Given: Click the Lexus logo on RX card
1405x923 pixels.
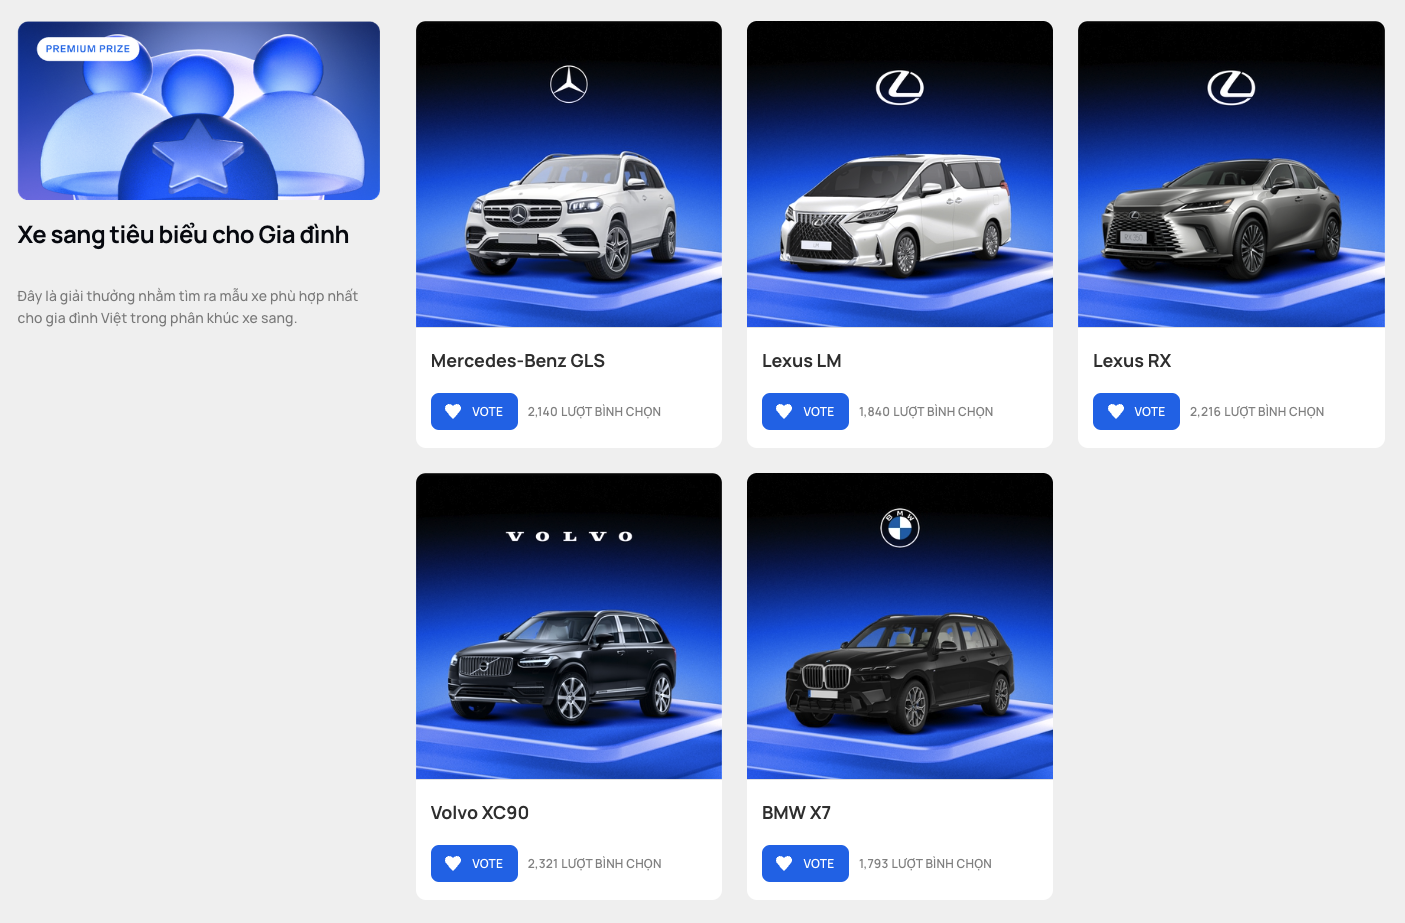Looking at the screenshot, I should click(1231, 88).
